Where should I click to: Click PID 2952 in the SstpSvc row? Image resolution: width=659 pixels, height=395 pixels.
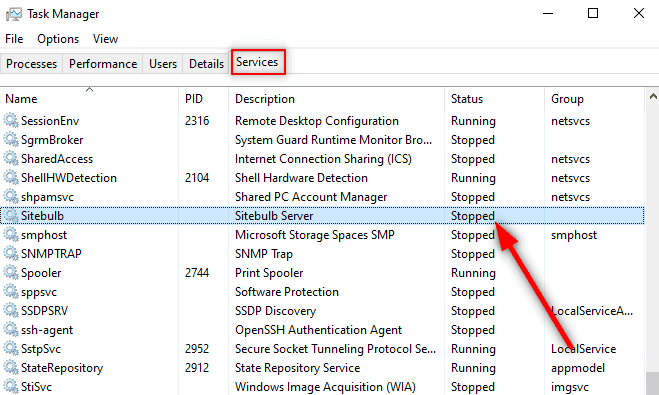[x=197, y=349]
